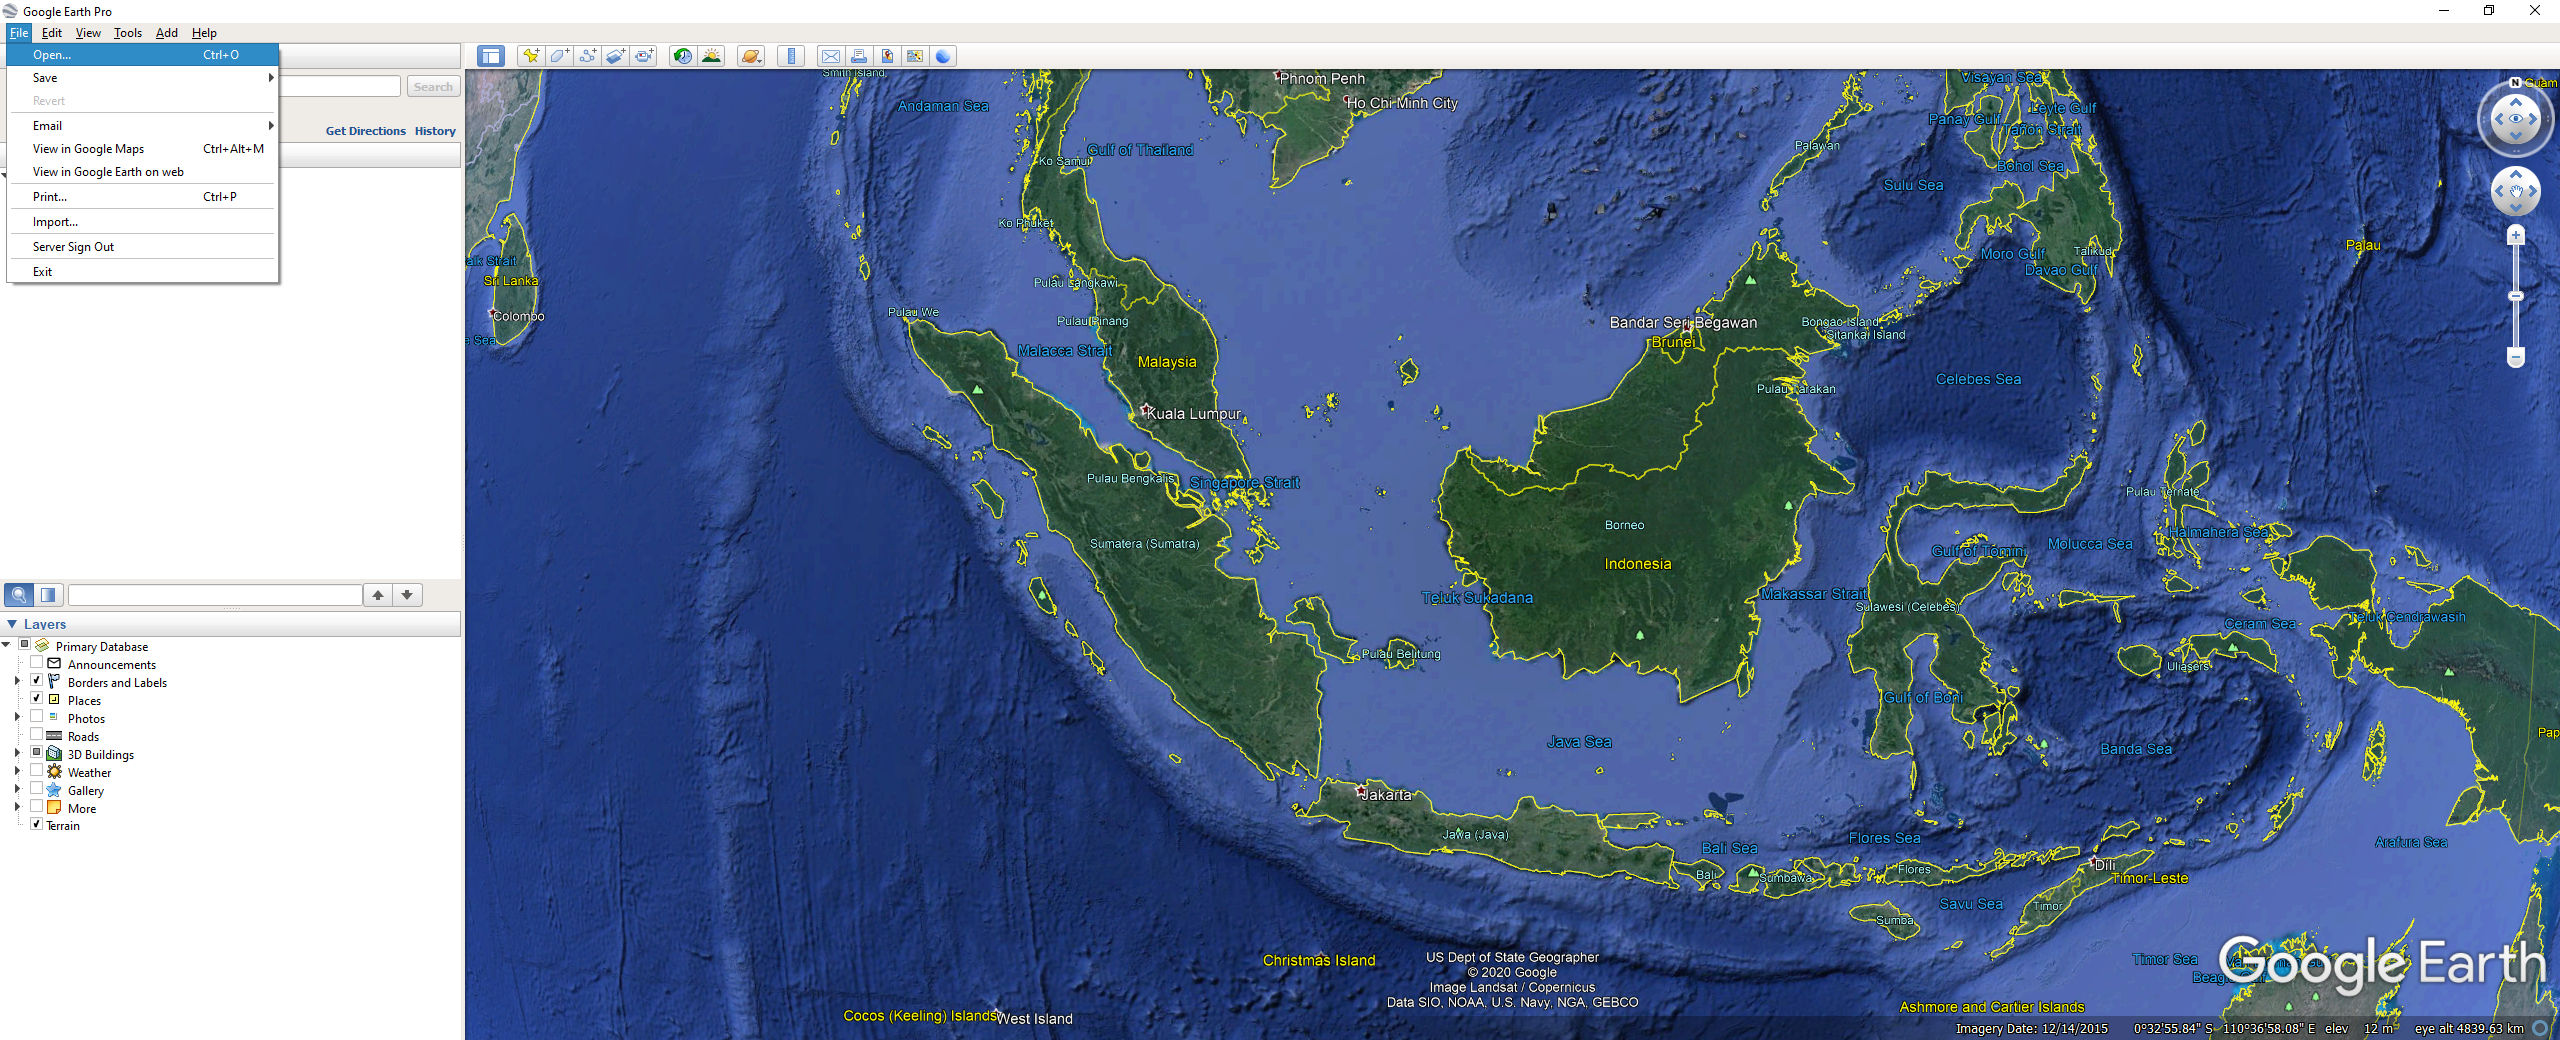Collapse the Primary Database tree node
This screenshot has width=2560, height=1040.
point(6,645)
